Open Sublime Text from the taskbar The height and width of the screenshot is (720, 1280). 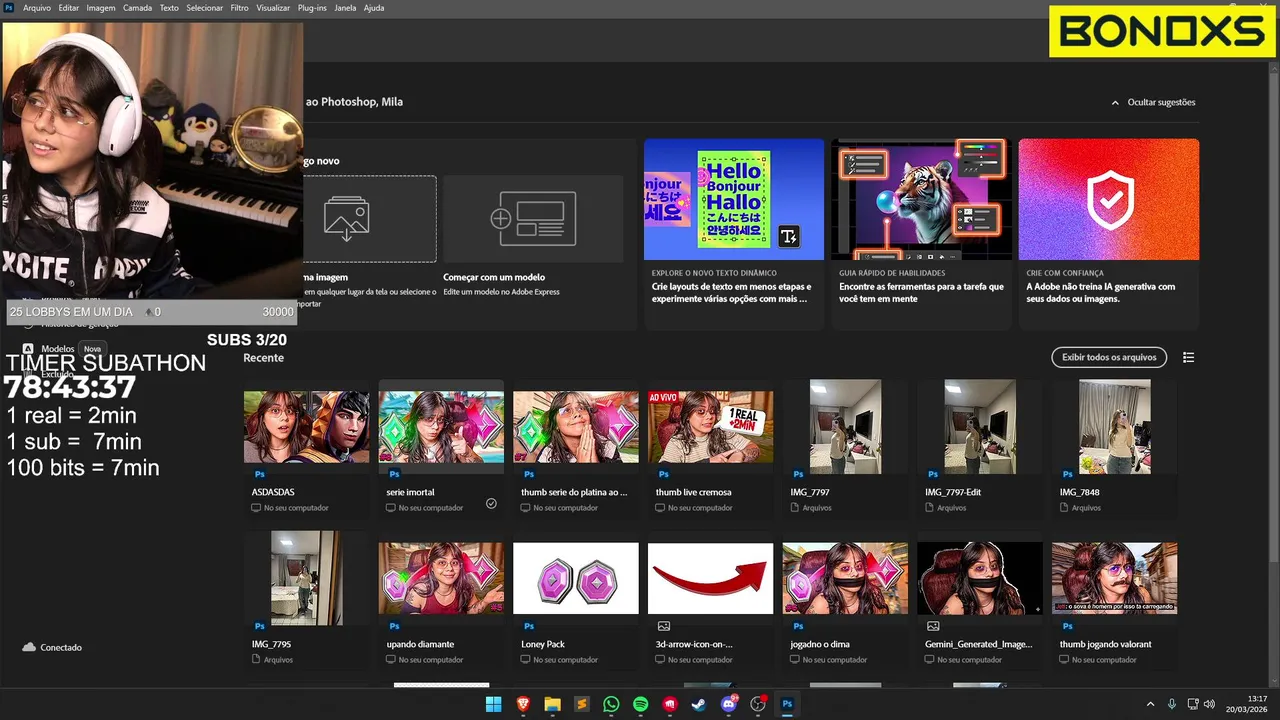[x=582, y=704]
